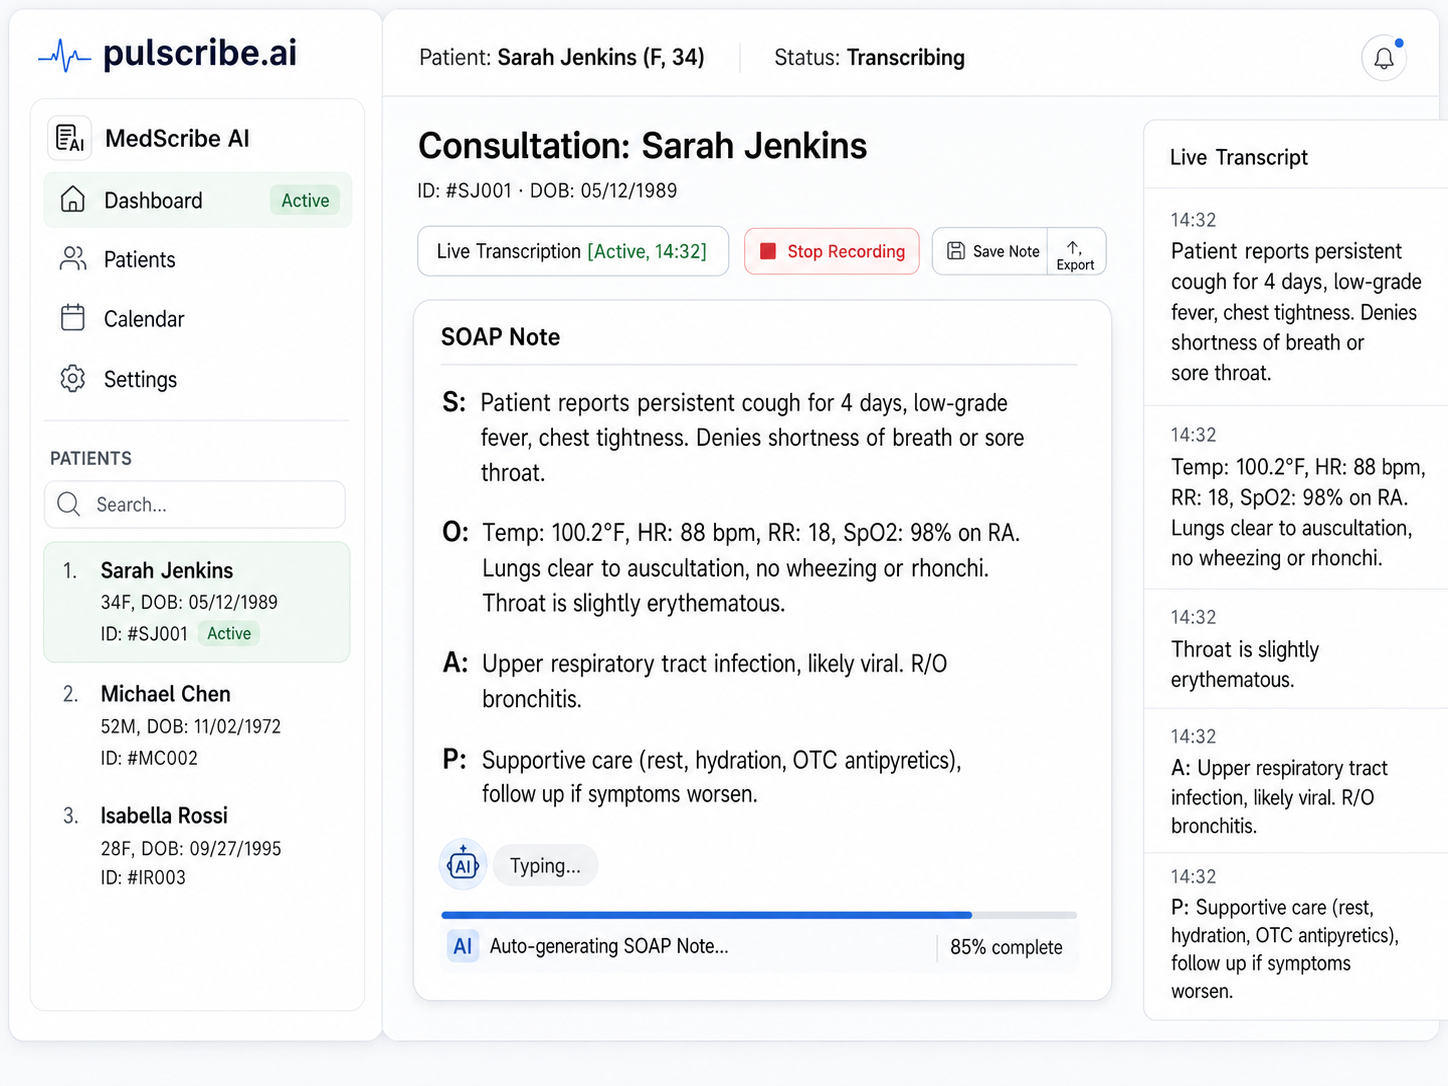
Task: Select patient Michael Chen from the list
Action: point(165,694)
